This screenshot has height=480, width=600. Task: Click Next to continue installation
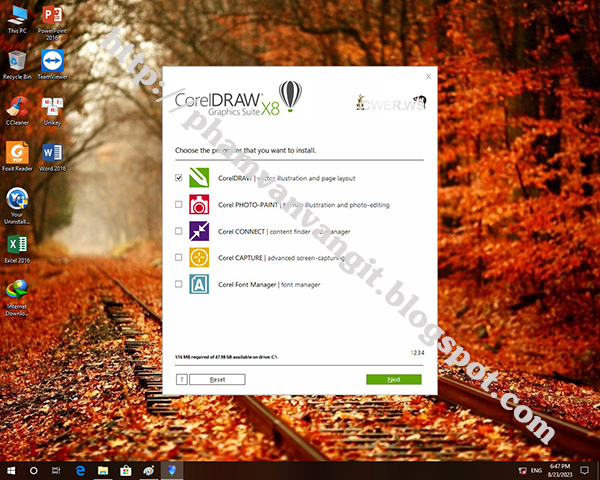394,379
